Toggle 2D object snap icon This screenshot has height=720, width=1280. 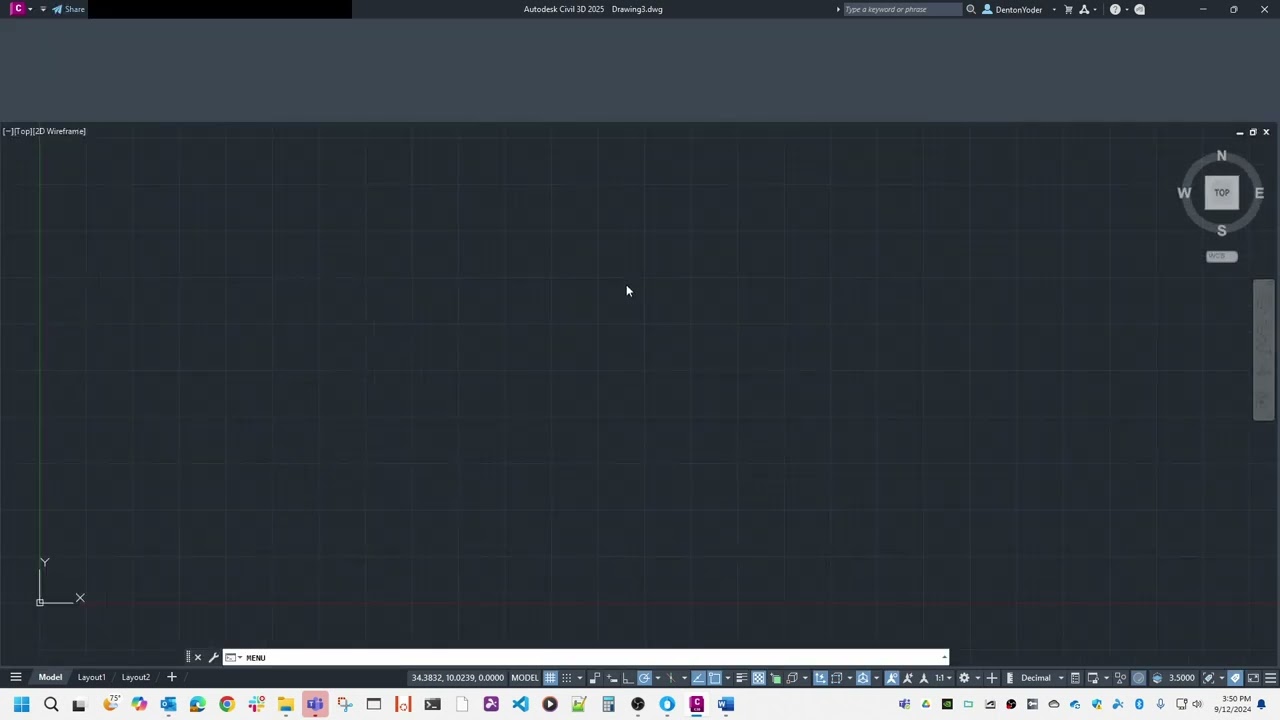pos(714,678)
